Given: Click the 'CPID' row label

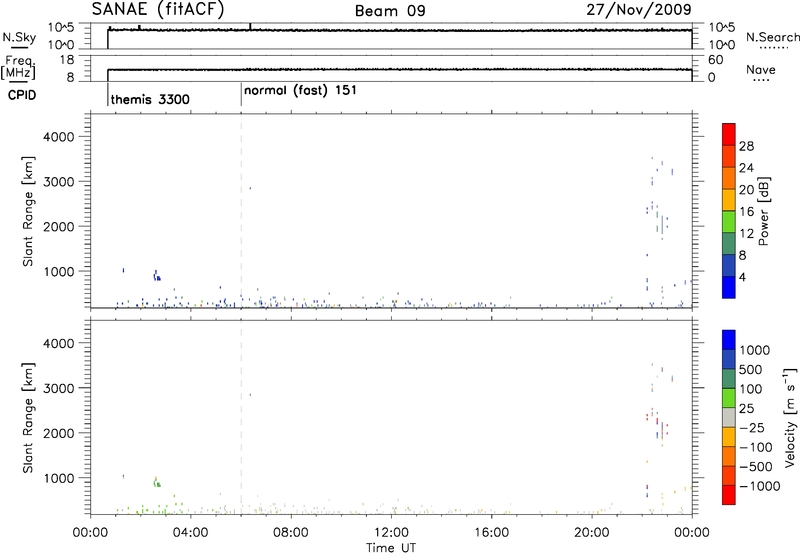Looking at the screenshot, I should 22,95.
